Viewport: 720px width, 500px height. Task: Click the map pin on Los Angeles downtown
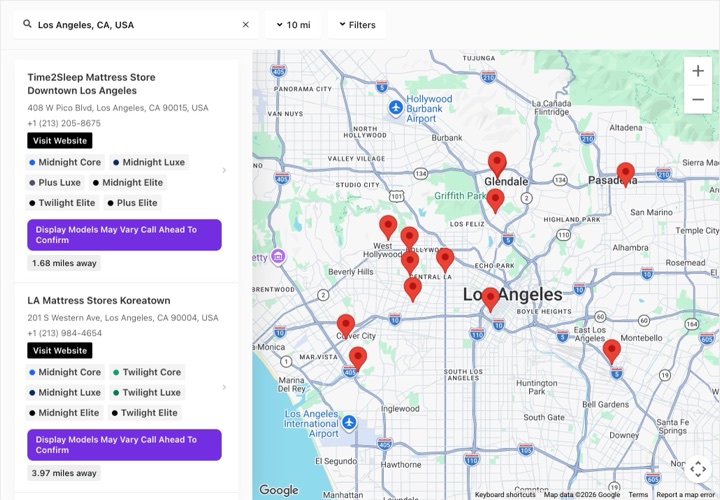pyautogui.click(x=490, y=299)
